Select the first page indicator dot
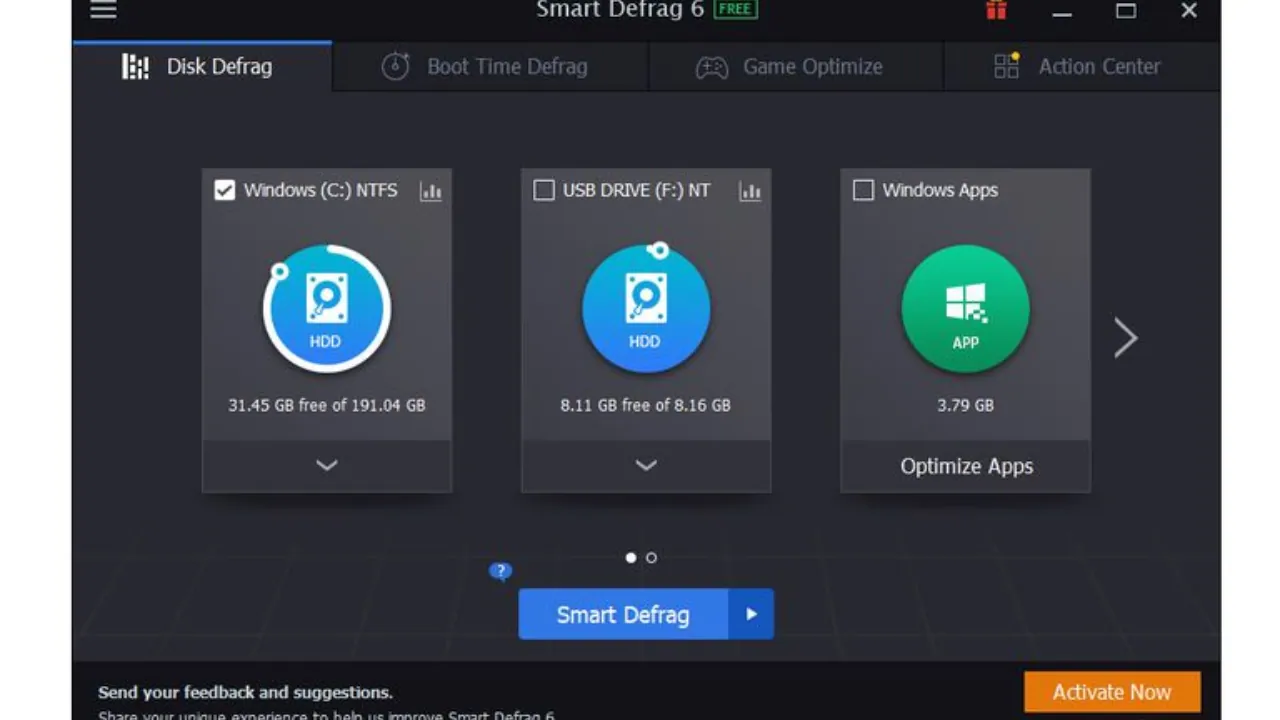This screenshot has height=720, width=1280. pos(631,558)
